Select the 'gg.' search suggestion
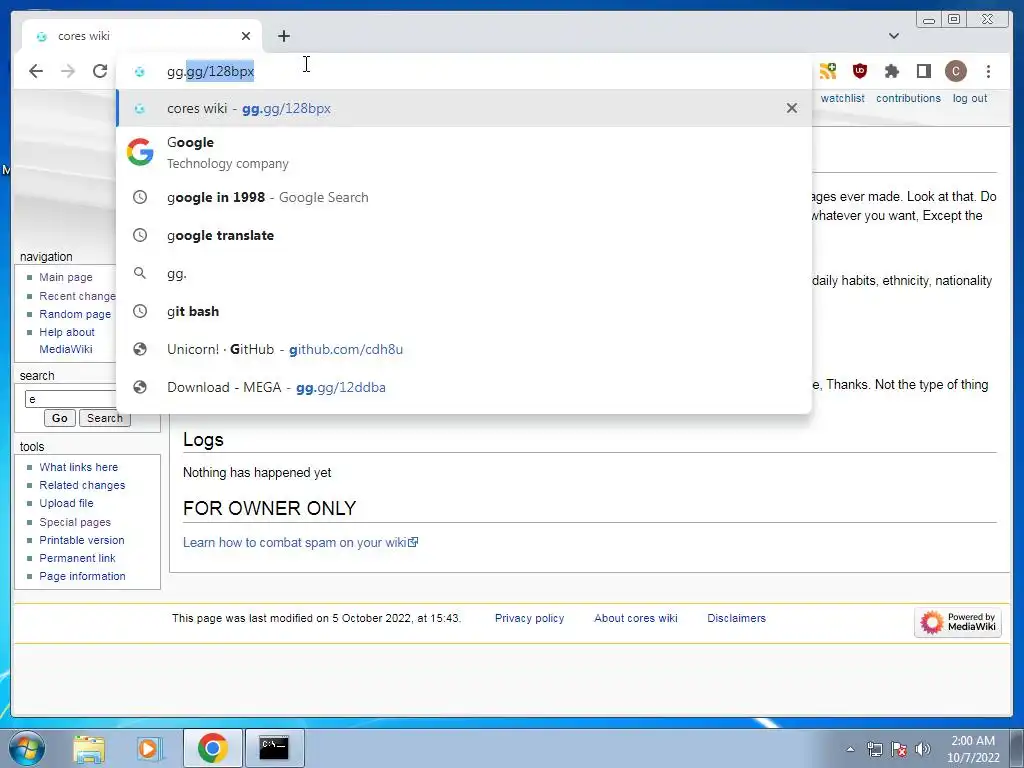The image size is (1024, 768). click(x=464, y=274)
